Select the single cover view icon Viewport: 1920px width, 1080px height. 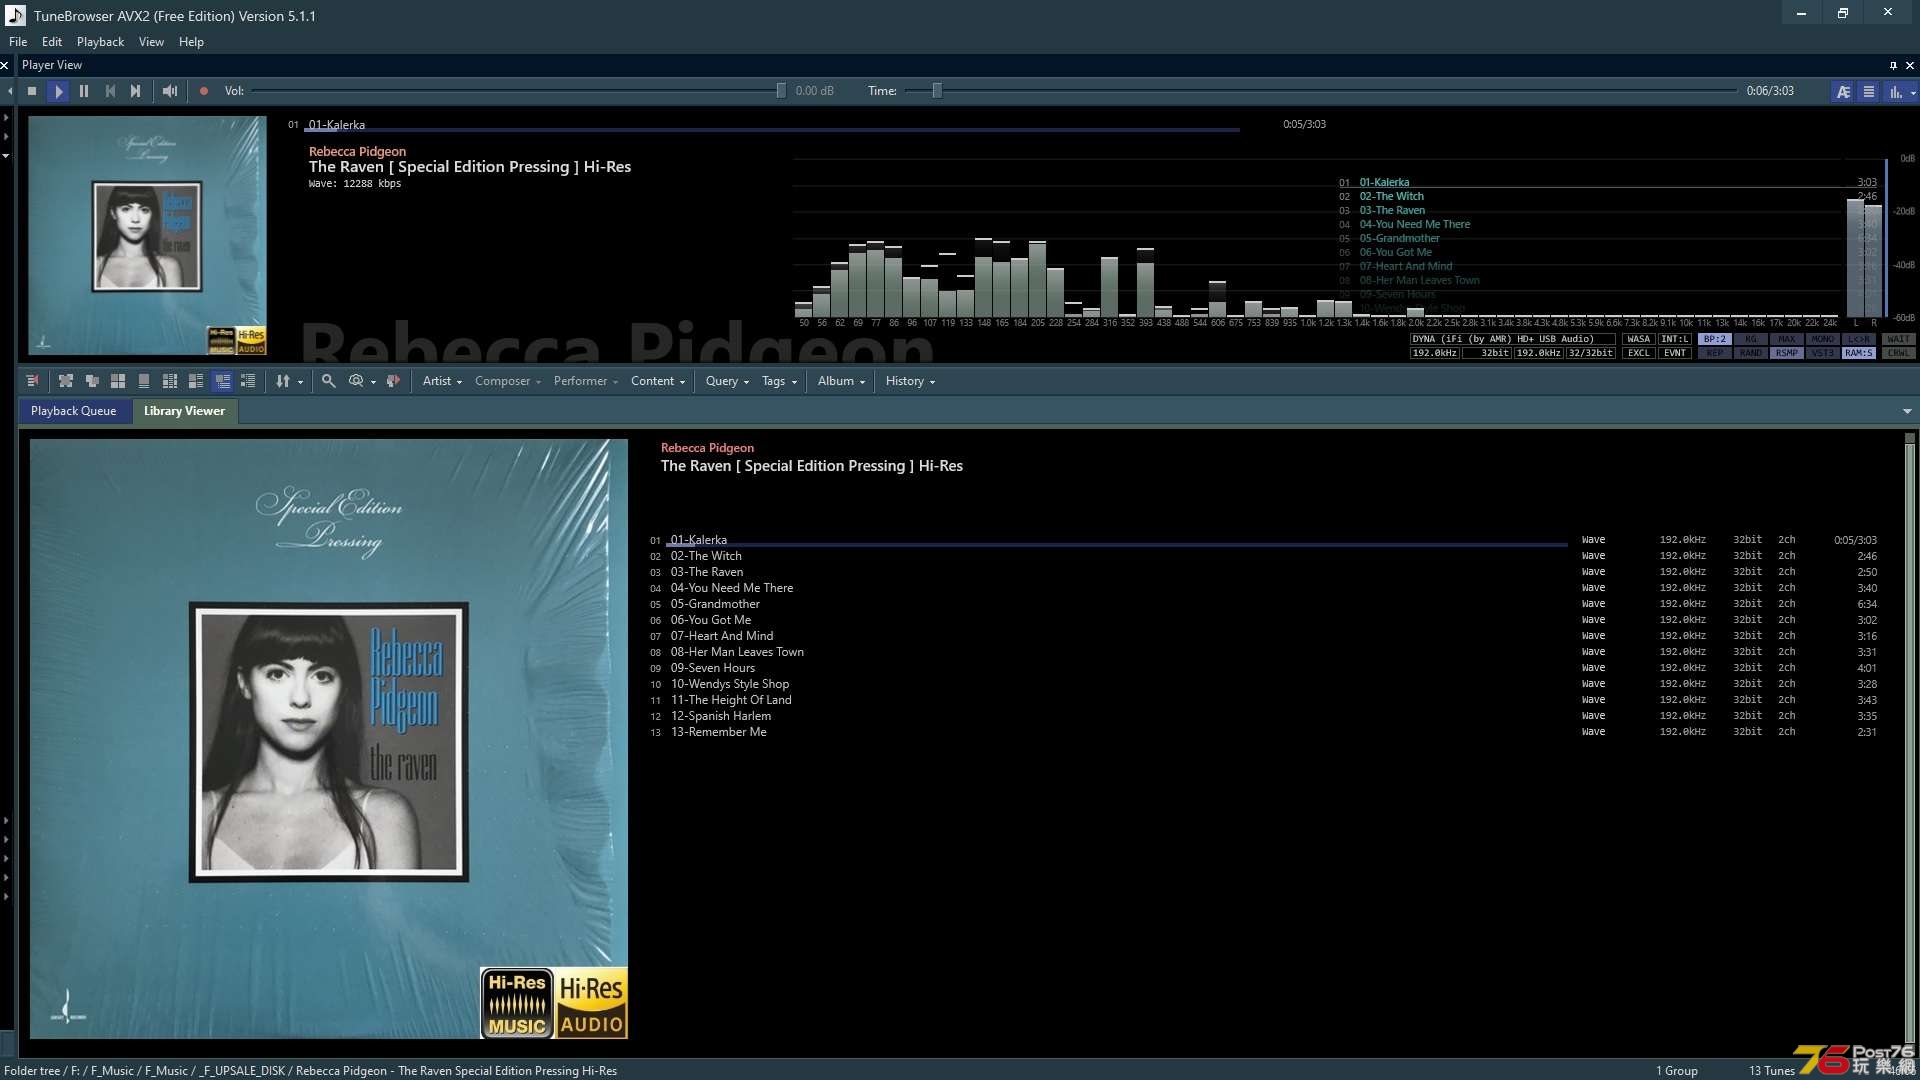tap(144, 381)
